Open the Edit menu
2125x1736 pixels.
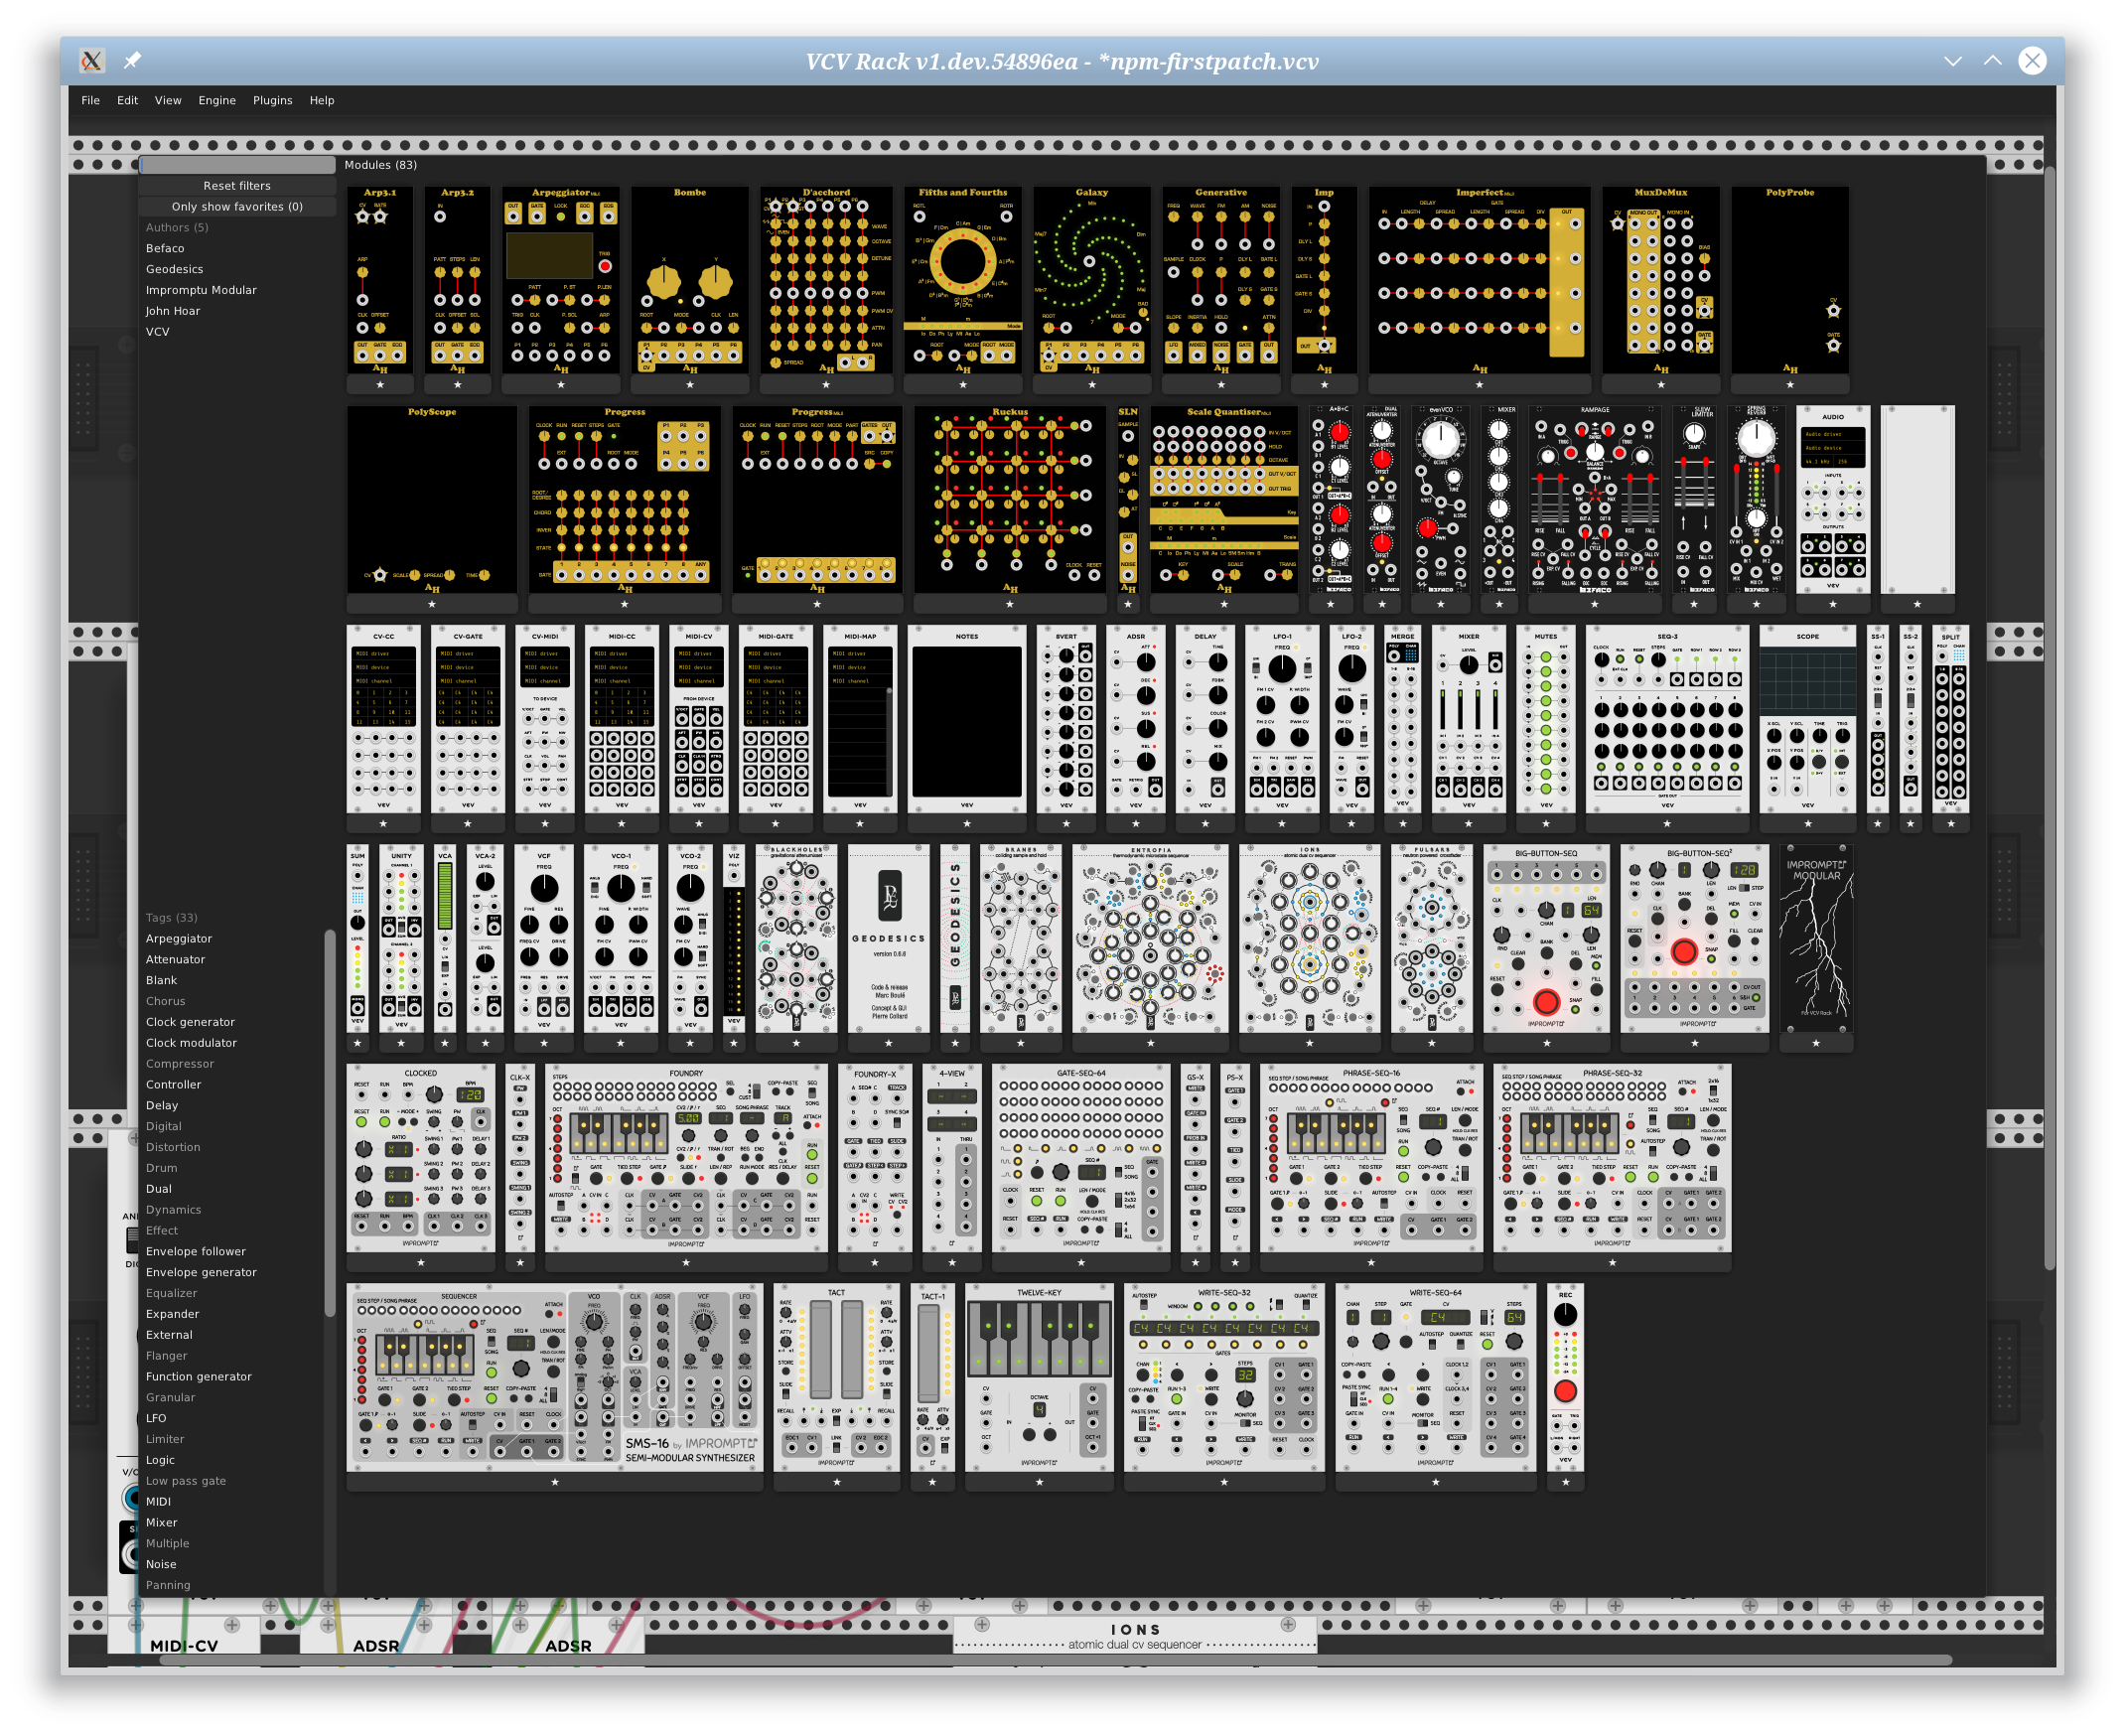(x=127, y=100)
